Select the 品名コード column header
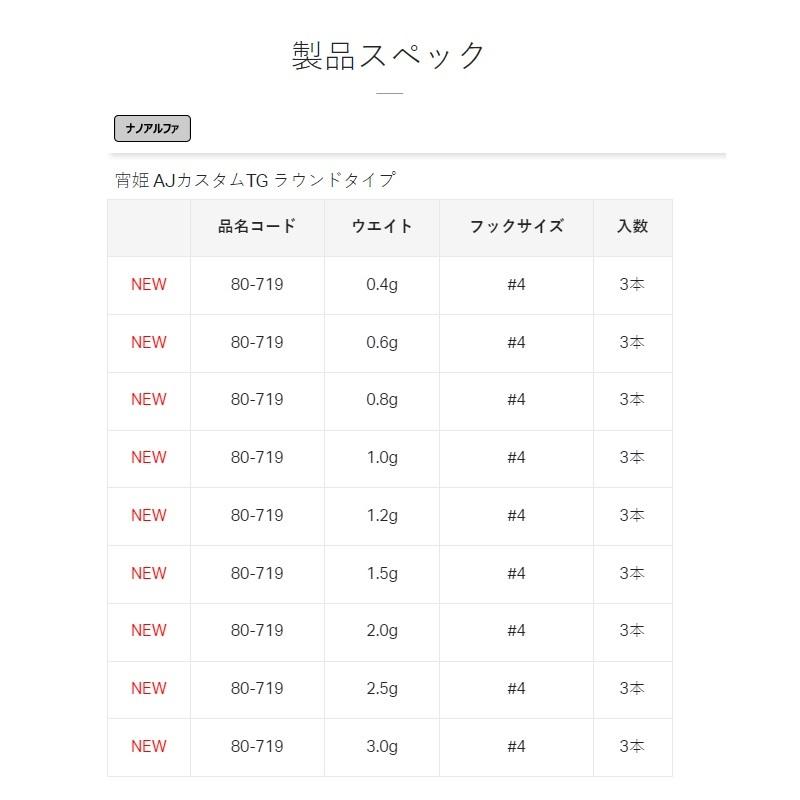 click(x=257, y=226)
